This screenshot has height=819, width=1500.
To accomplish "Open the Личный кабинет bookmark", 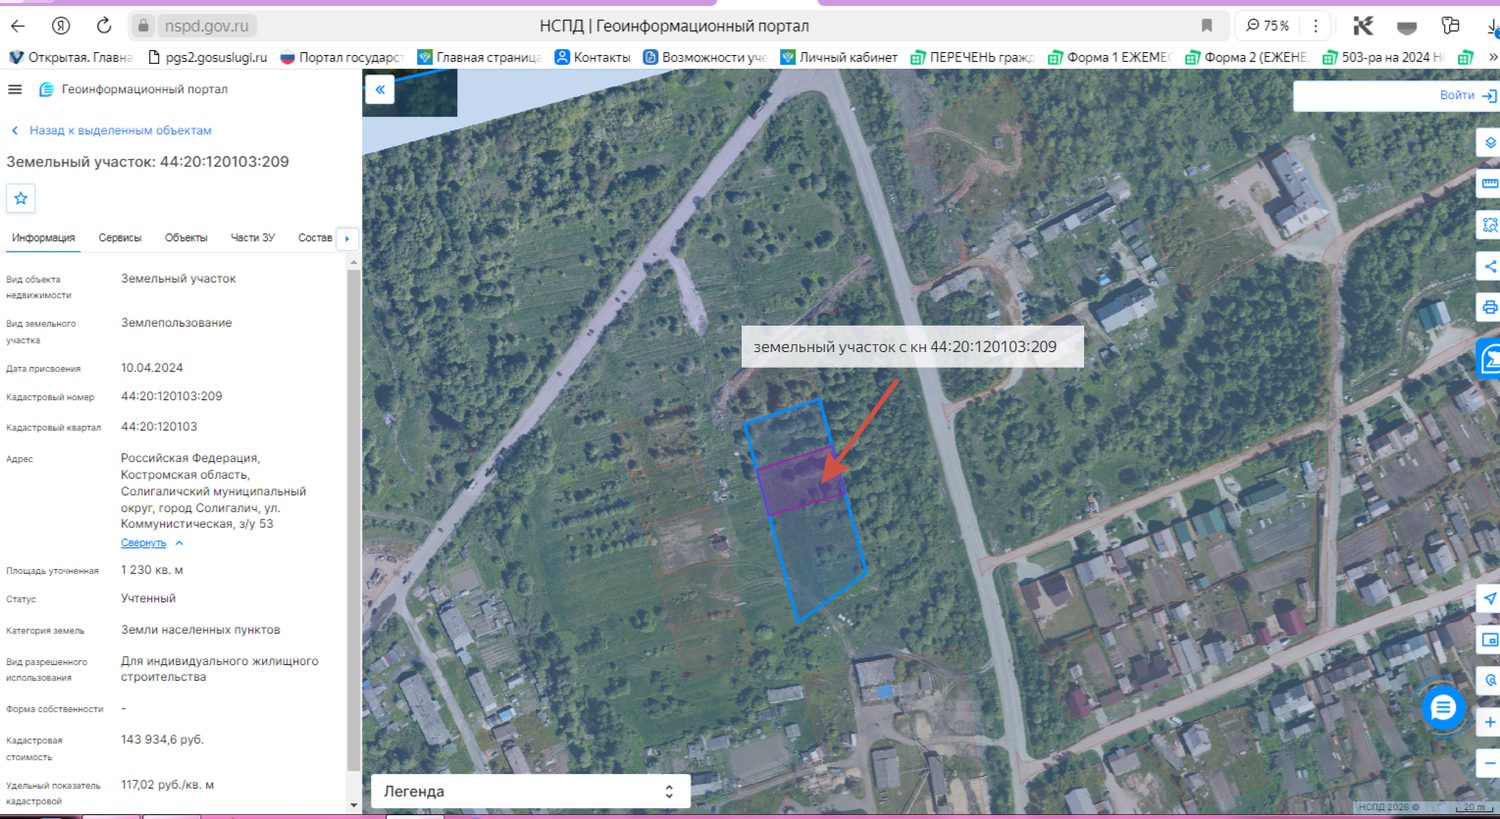I will click(839, 57).
